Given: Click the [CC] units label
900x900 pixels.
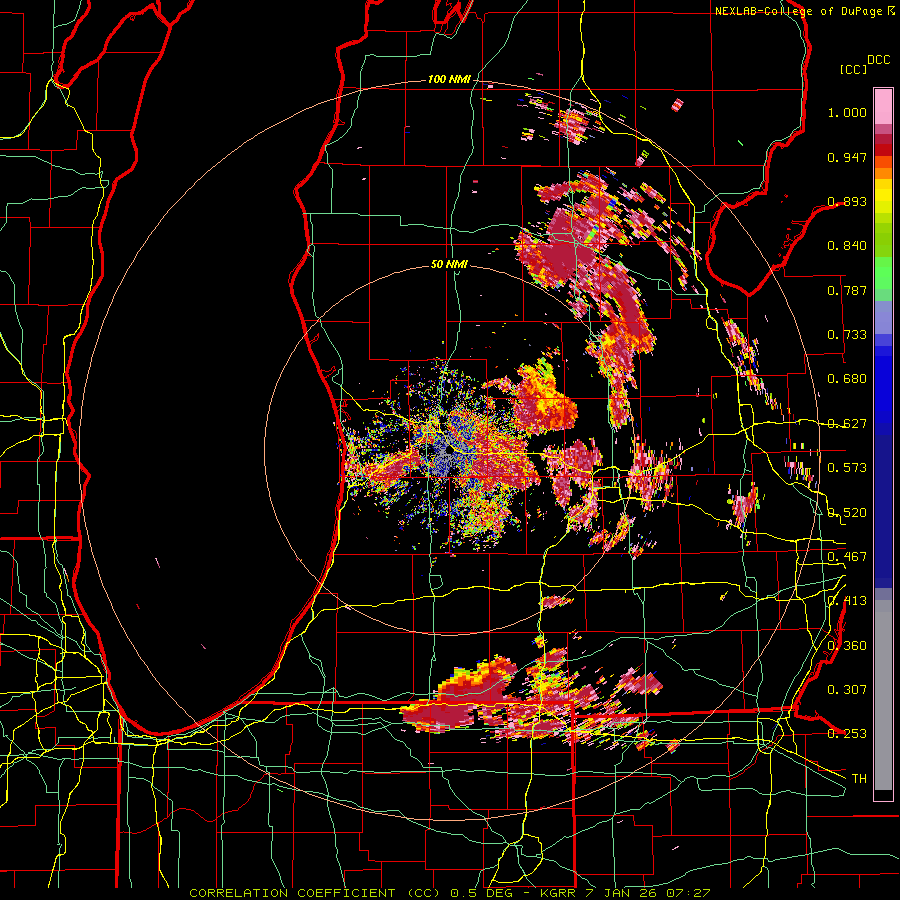Looking at the screenshot, I should [x=853, y=69].
